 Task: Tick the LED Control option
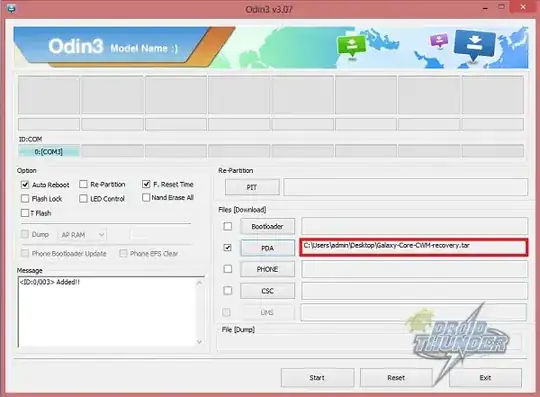(x=83, y=198)
